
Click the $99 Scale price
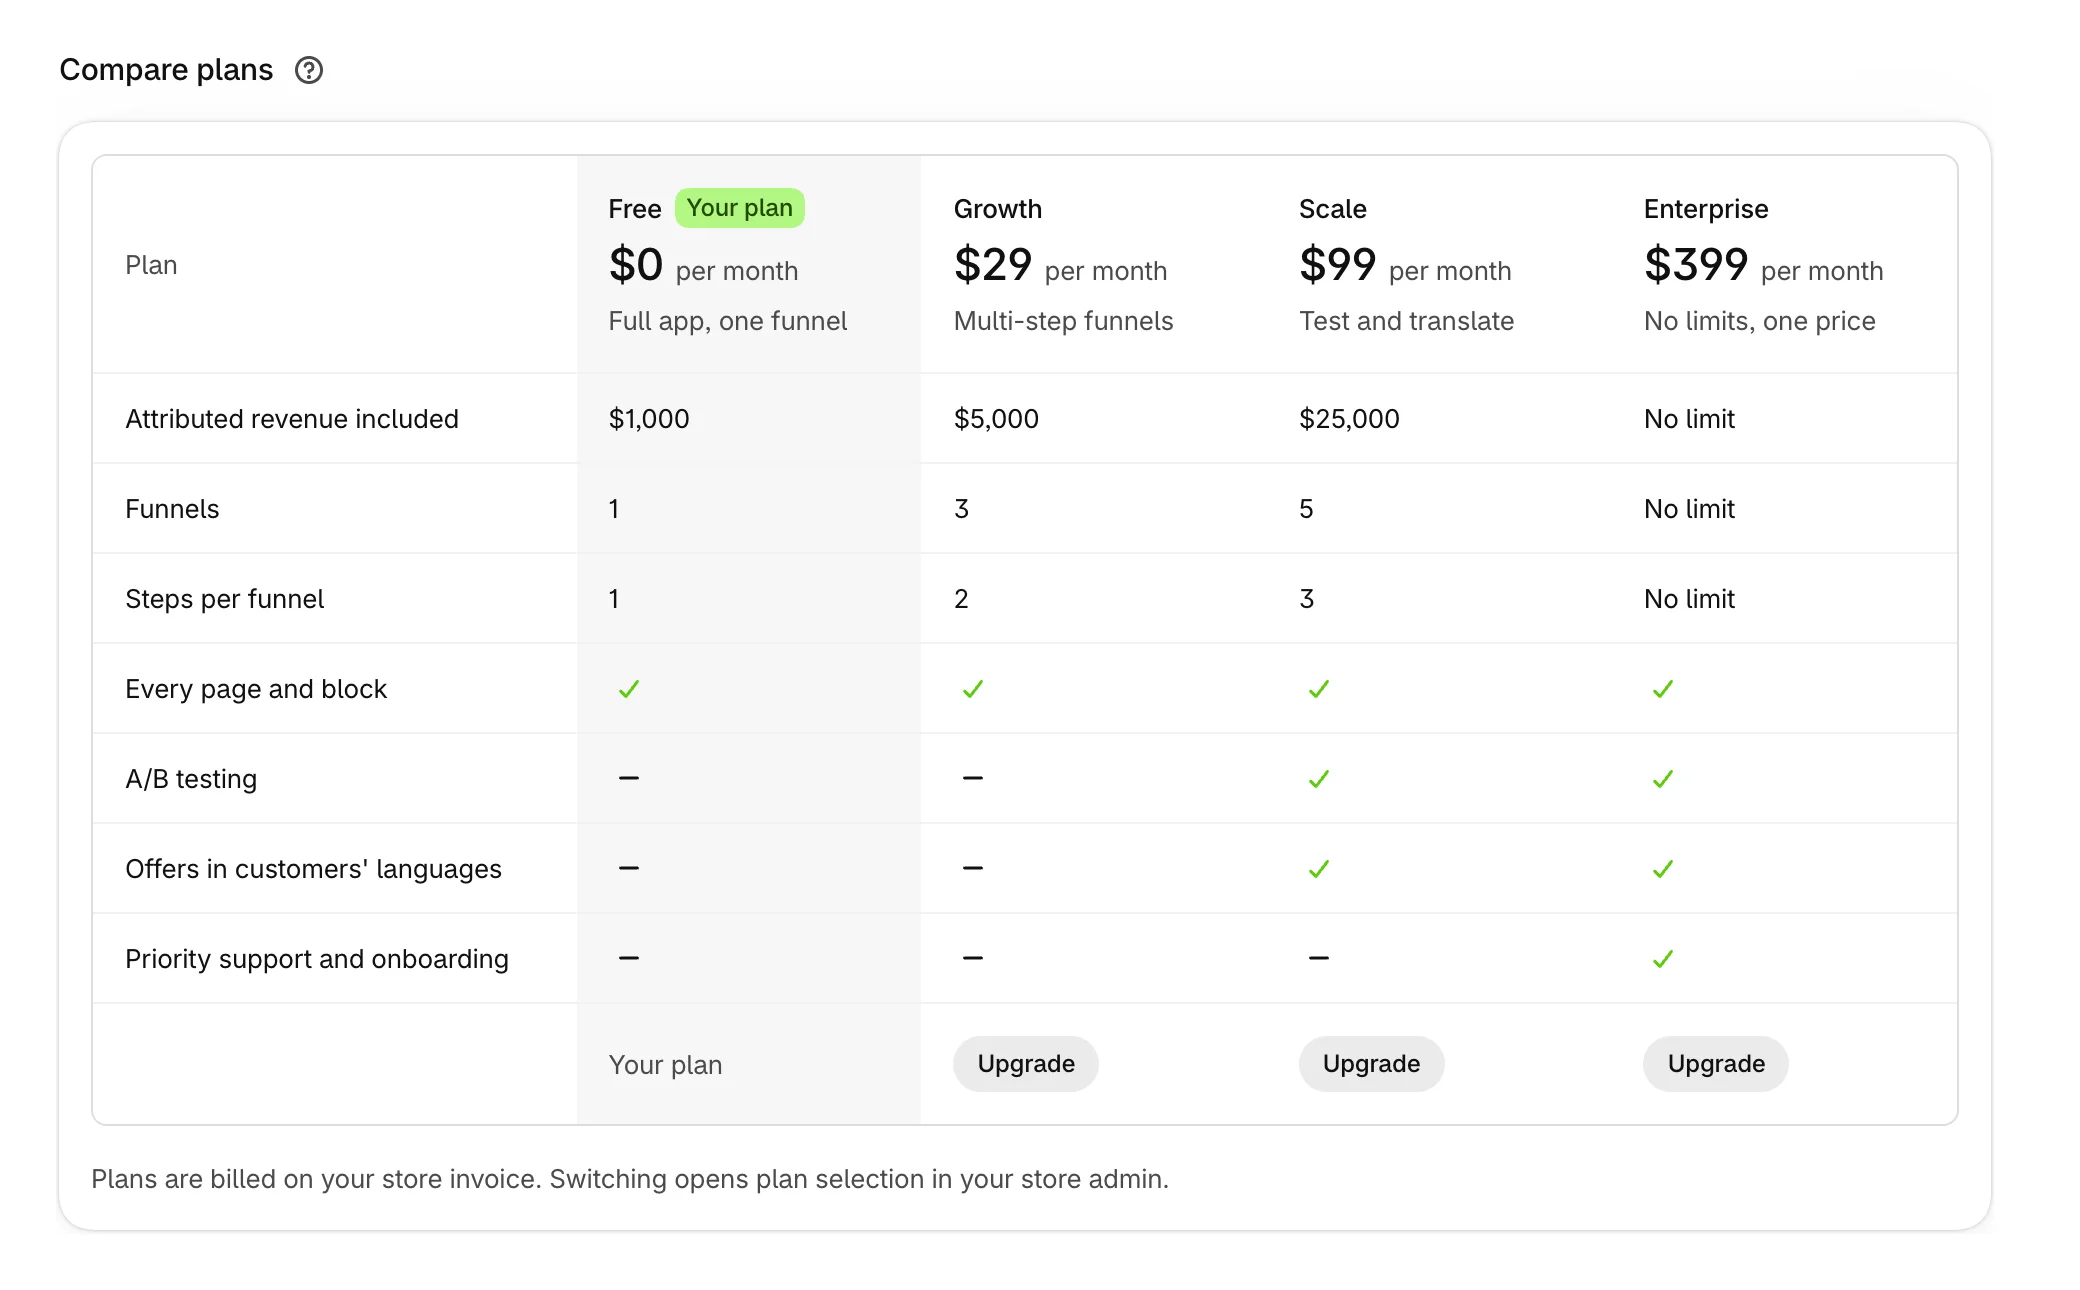pyautogui.click(x=1338, y=265)
